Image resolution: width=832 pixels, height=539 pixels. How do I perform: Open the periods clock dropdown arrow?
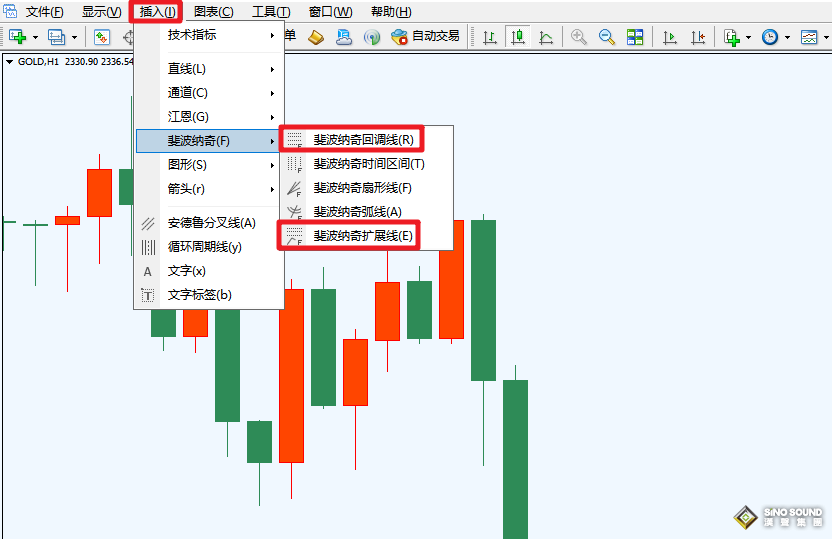(x=787, y=37)
